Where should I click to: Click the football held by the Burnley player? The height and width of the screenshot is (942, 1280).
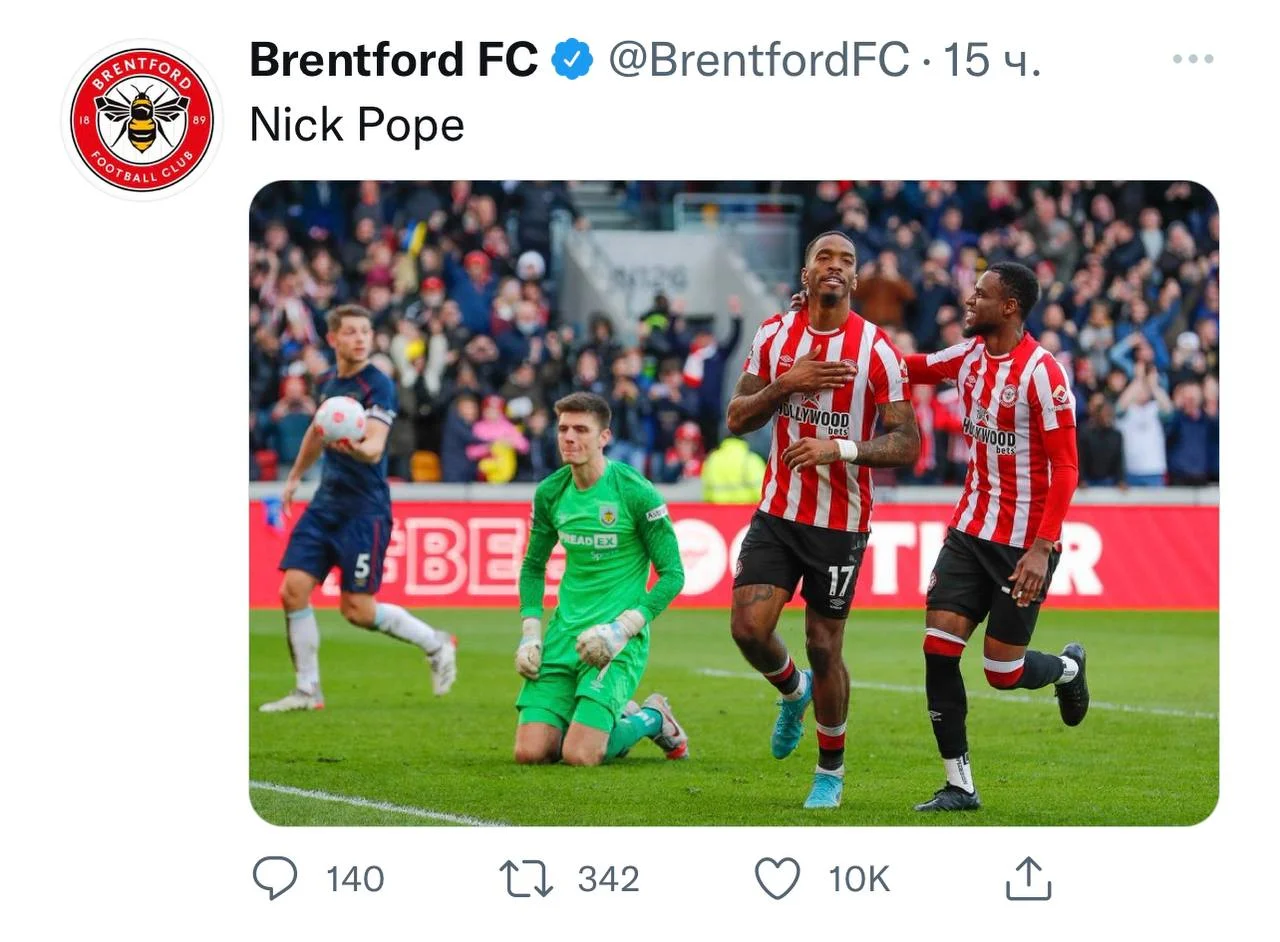pyautogui.click(x=341, y=419)
